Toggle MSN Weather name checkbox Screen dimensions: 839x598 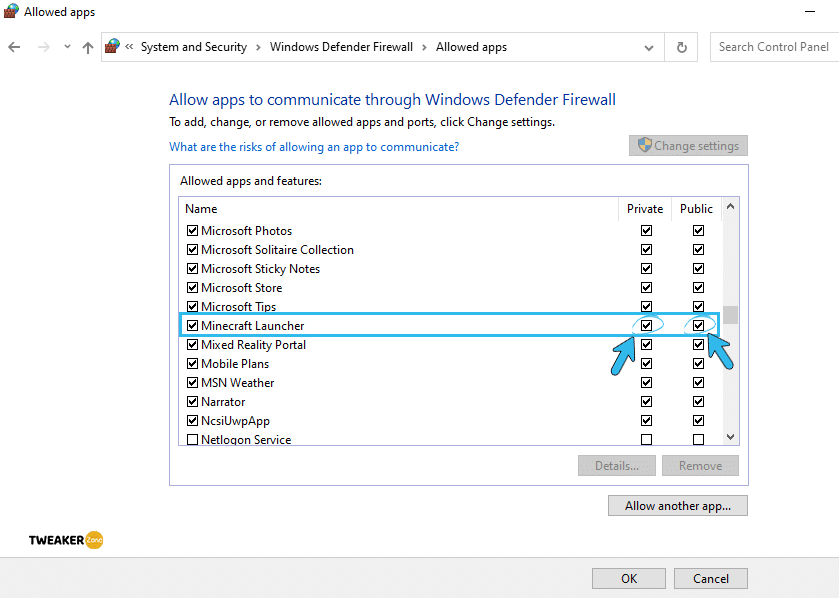coord(193,382)
